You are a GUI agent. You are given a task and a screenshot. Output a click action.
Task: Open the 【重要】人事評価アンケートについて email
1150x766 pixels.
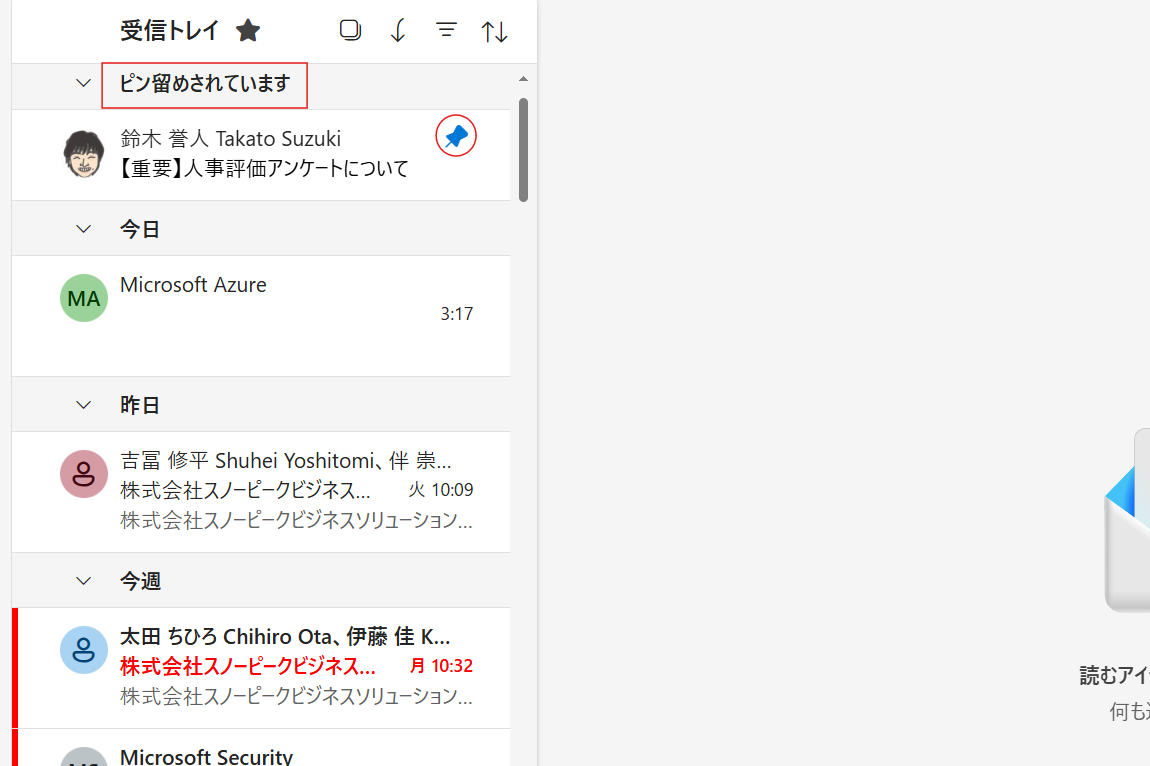click(264, 168)
